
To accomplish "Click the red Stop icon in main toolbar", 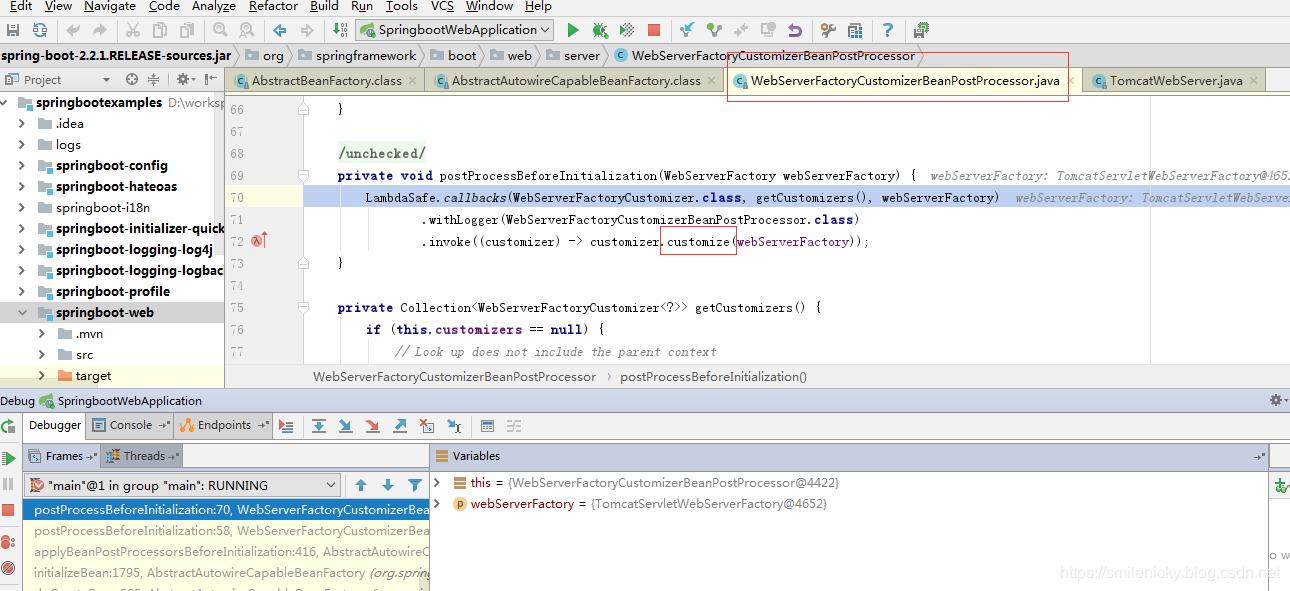I will coord(653,30).
